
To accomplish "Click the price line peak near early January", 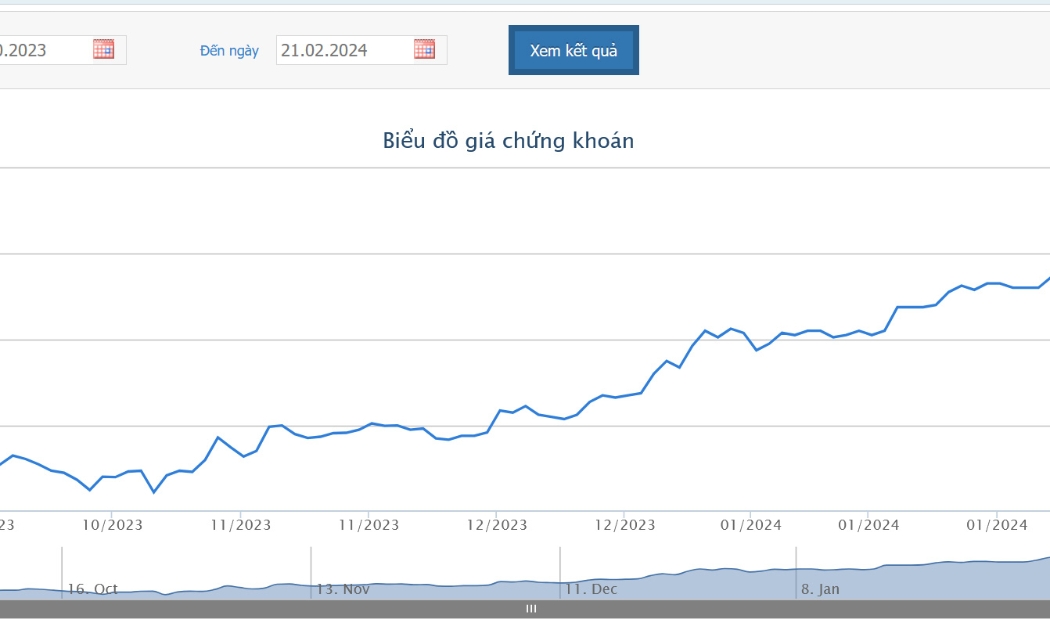I will (x=731, y=329).
